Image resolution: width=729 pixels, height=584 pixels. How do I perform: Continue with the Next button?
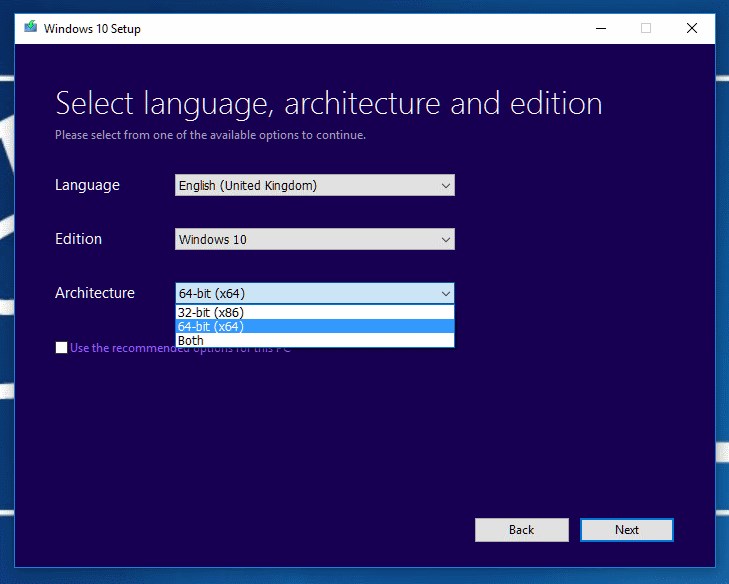click(627, 530)
